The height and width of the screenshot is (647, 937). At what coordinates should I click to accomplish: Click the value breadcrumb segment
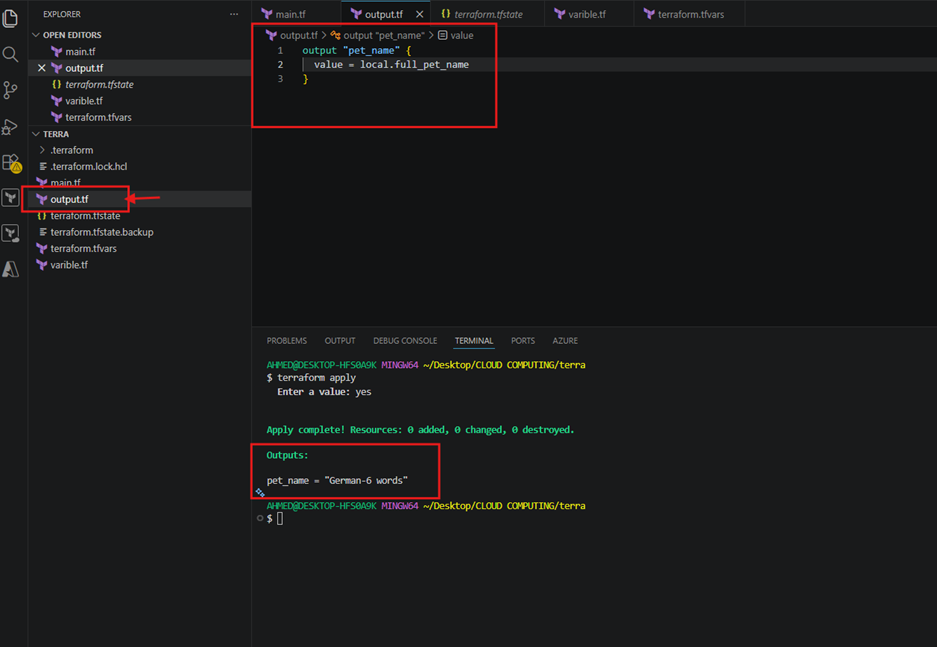[456, 36]
